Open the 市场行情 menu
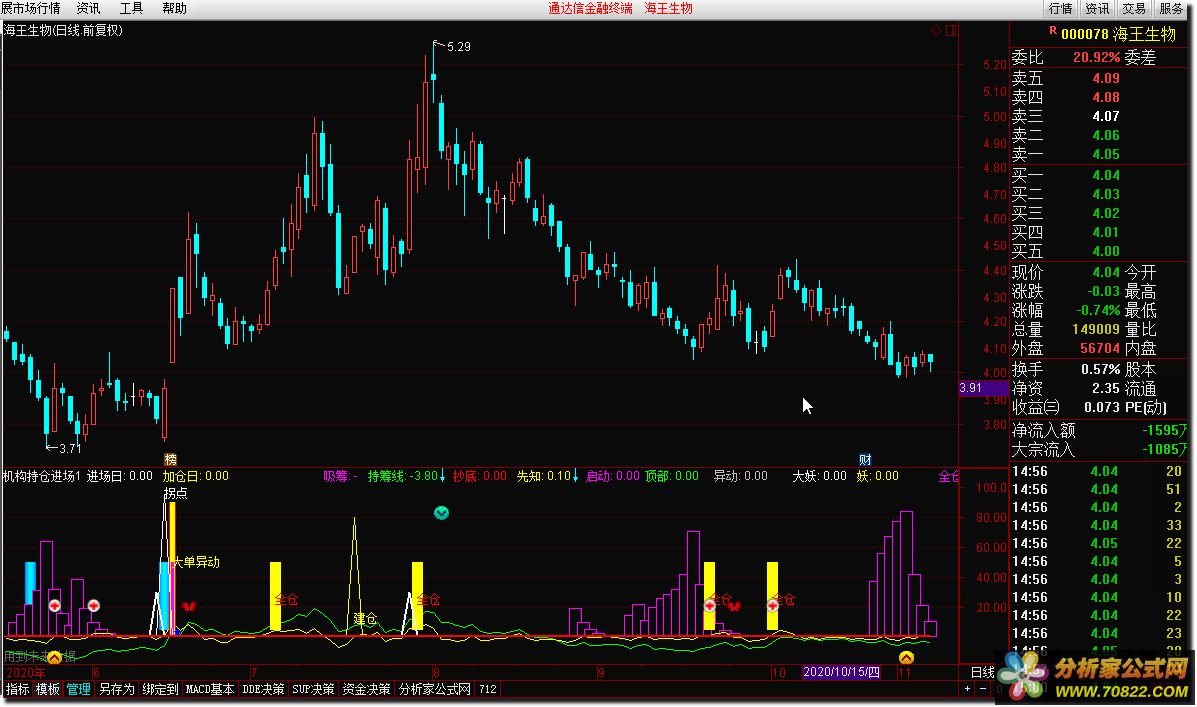This screenshot has width=1197, height=707. click(x=31, y=8)
